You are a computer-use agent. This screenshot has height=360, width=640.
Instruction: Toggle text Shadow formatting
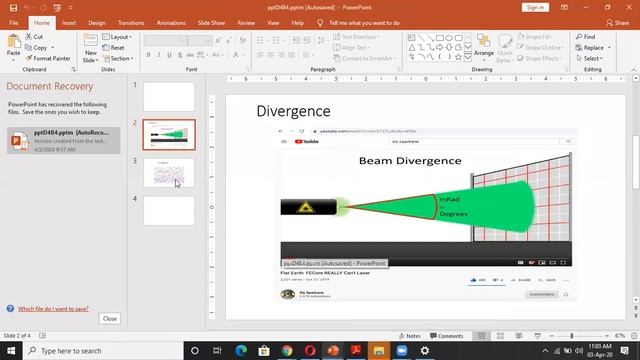tap(180, 55)
